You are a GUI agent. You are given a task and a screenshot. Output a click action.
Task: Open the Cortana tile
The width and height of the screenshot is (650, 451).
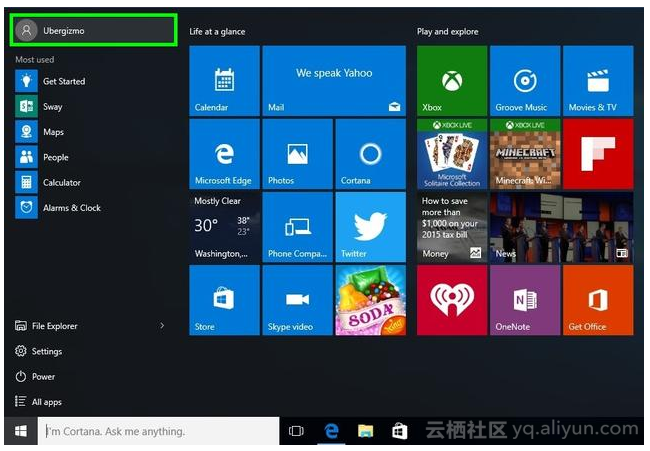click(371, 154)
